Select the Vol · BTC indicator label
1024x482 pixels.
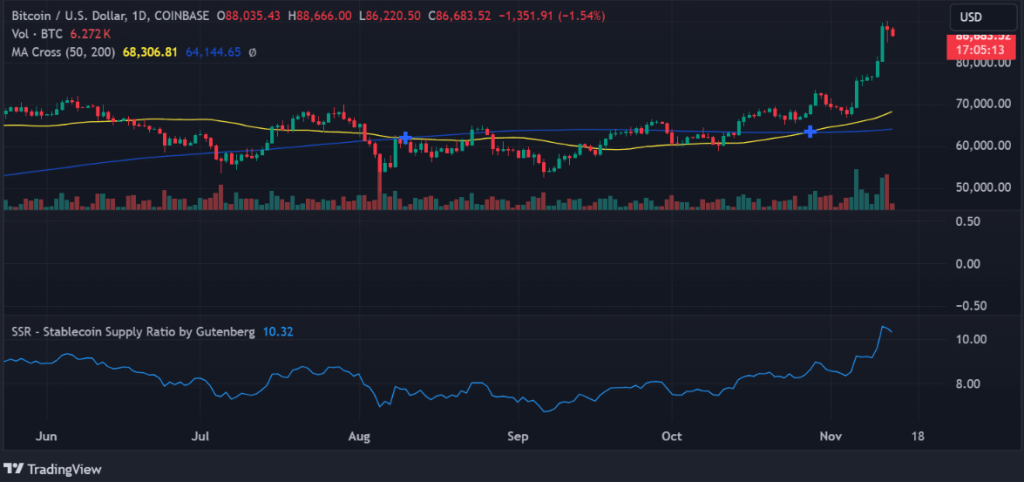[x=37, y=34]
